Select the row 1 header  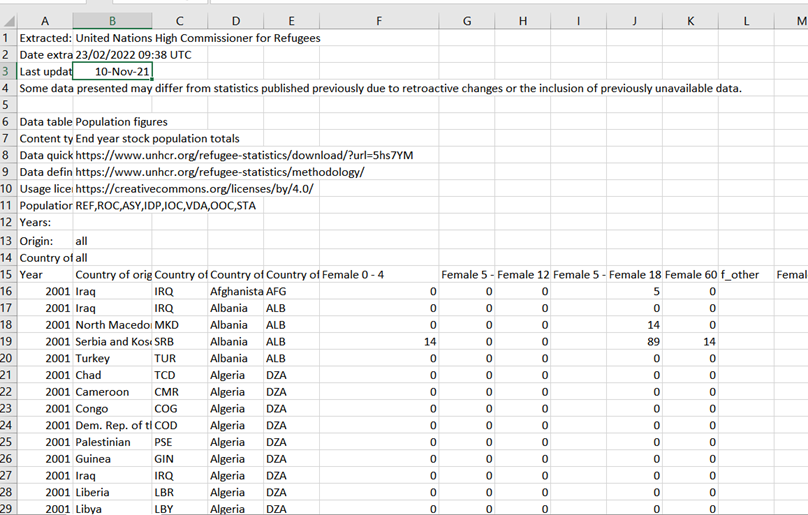8,38
